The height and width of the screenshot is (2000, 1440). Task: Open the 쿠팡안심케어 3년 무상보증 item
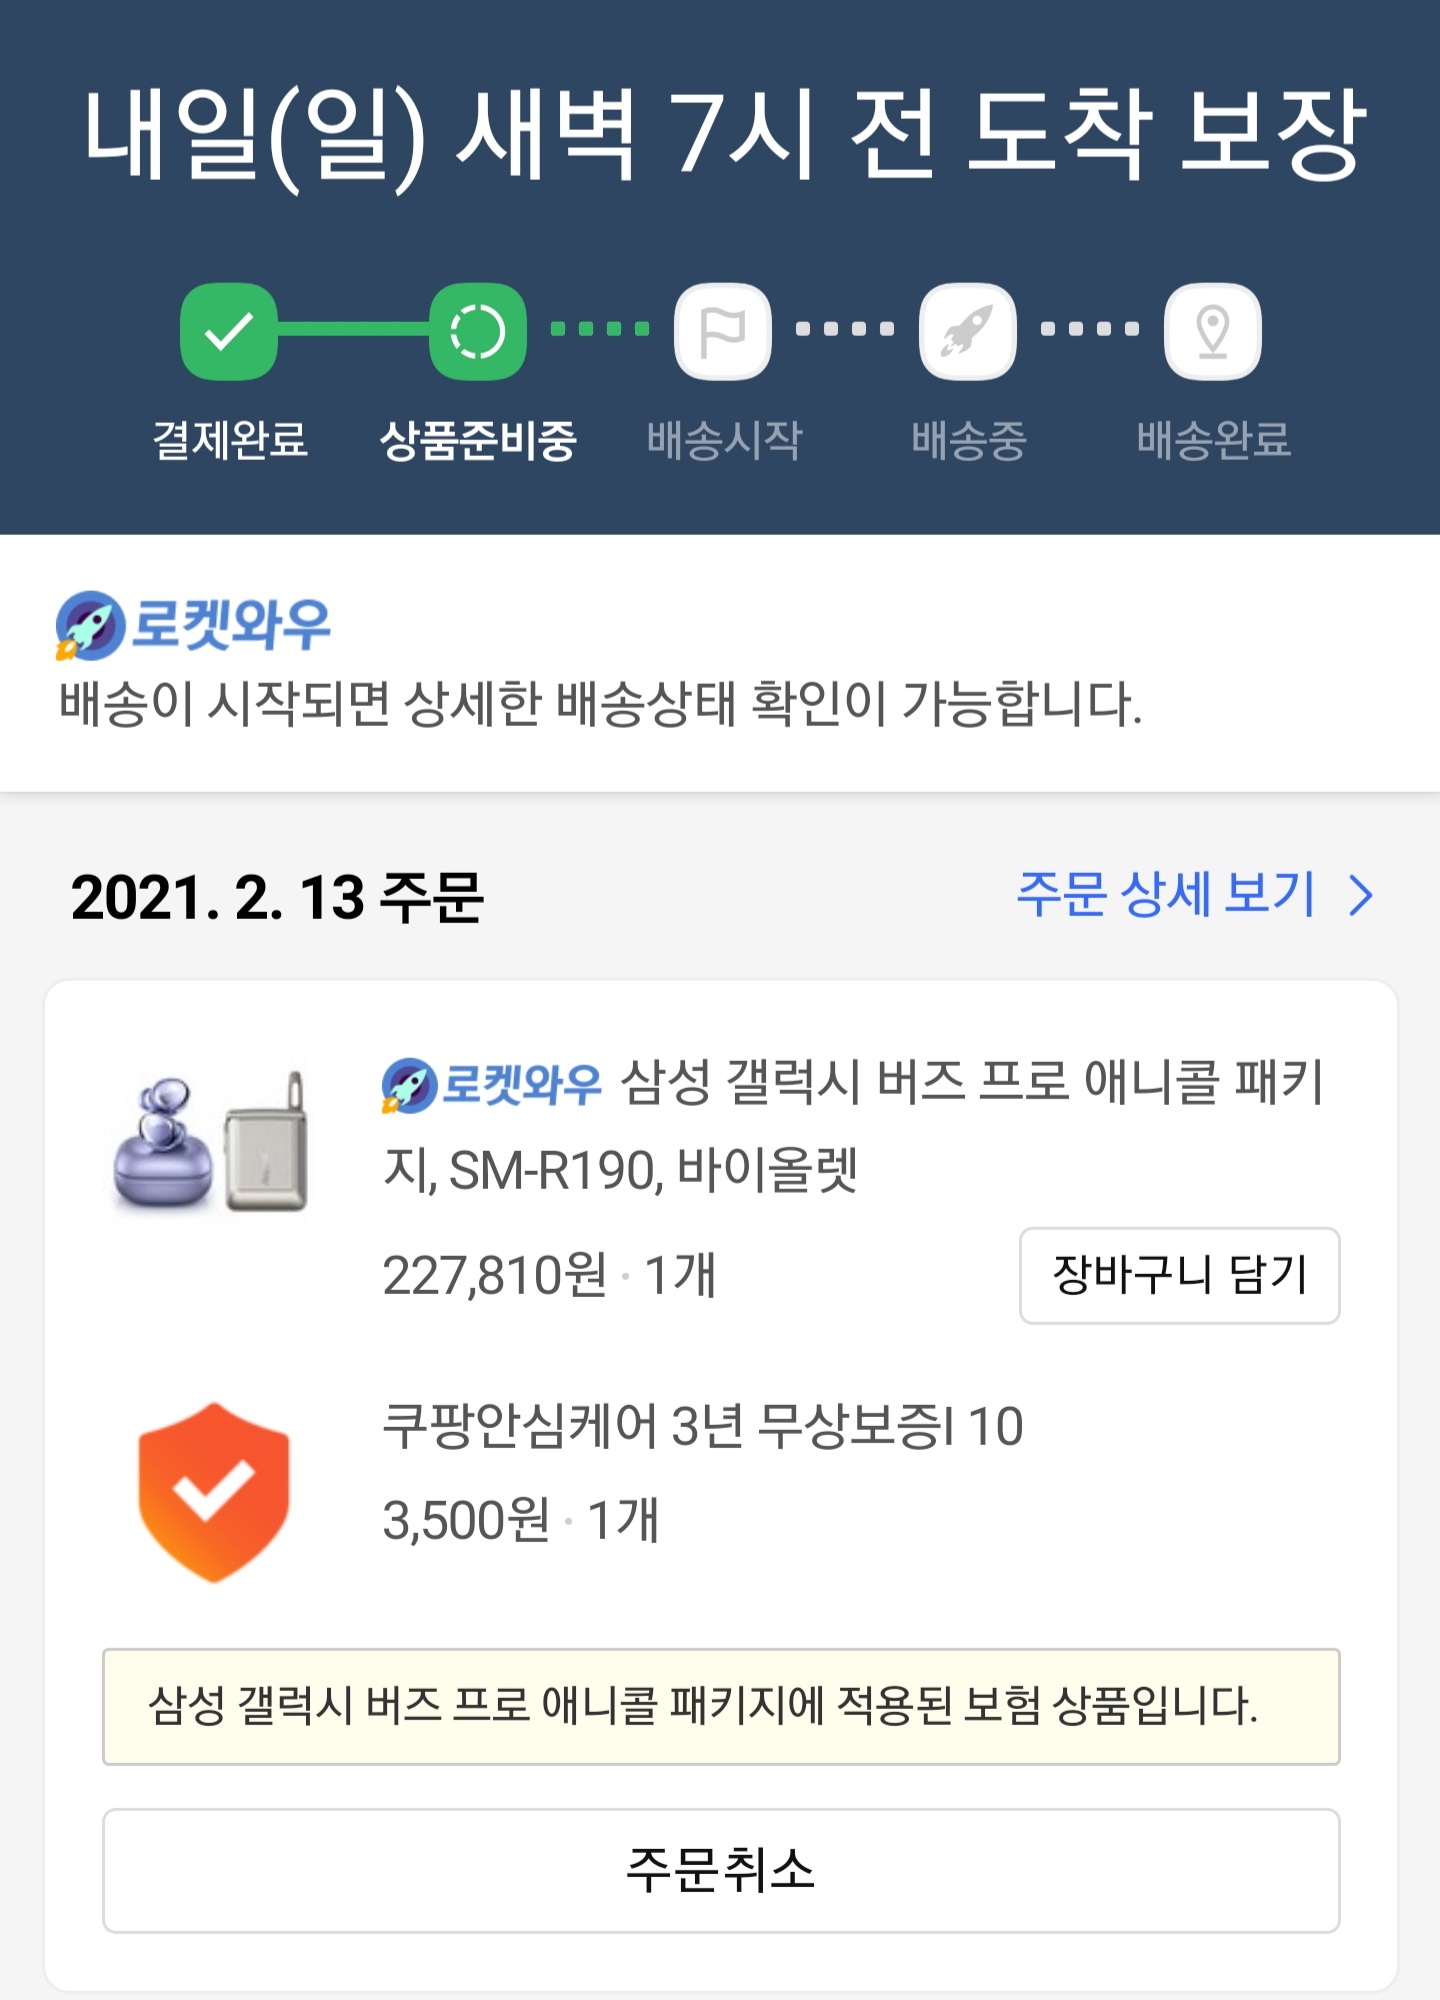click(x=702, y=1426)
